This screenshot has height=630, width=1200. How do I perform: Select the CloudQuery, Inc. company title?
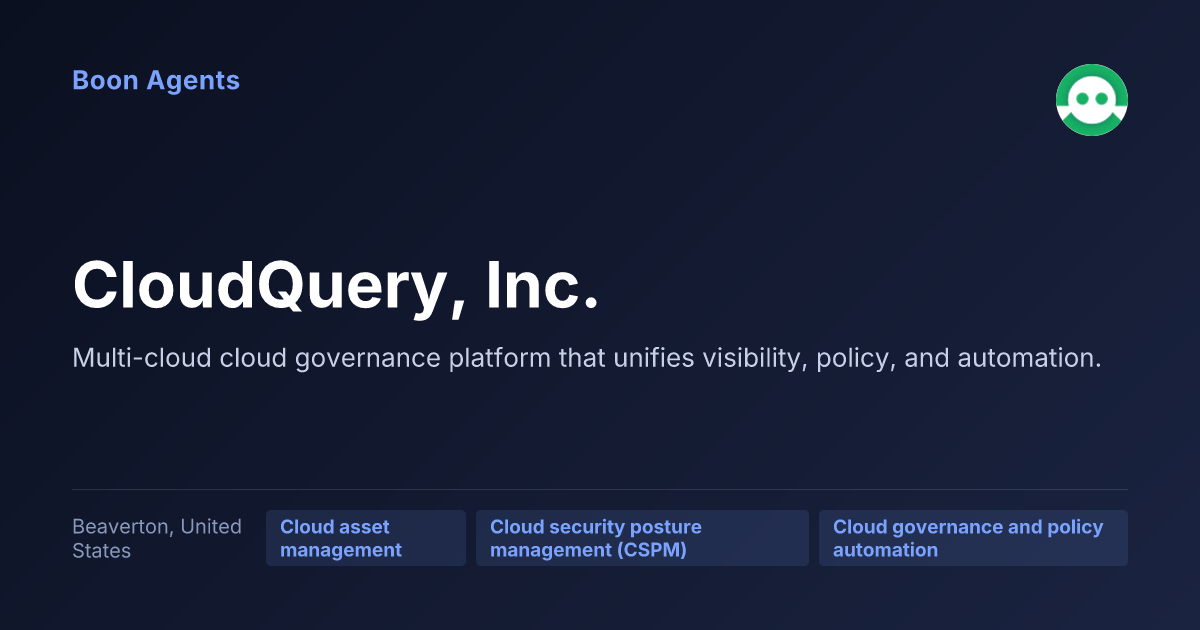(336, 286)
